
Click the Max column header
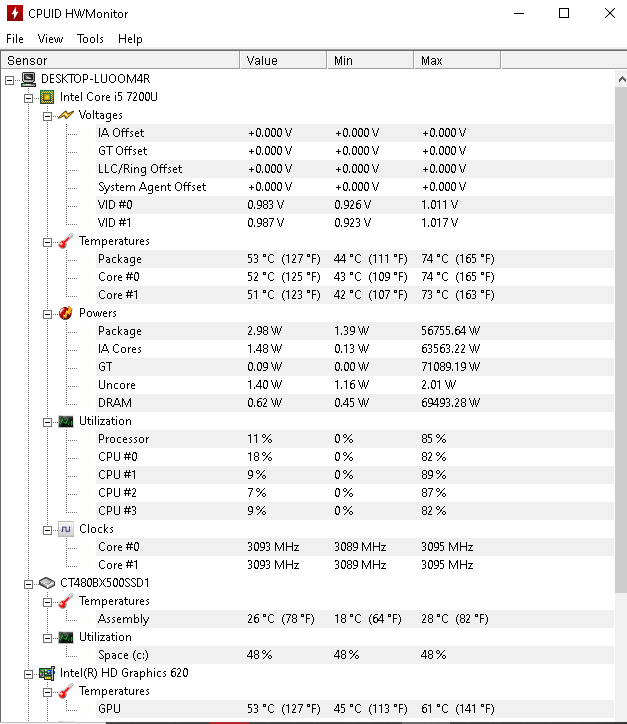457,60
